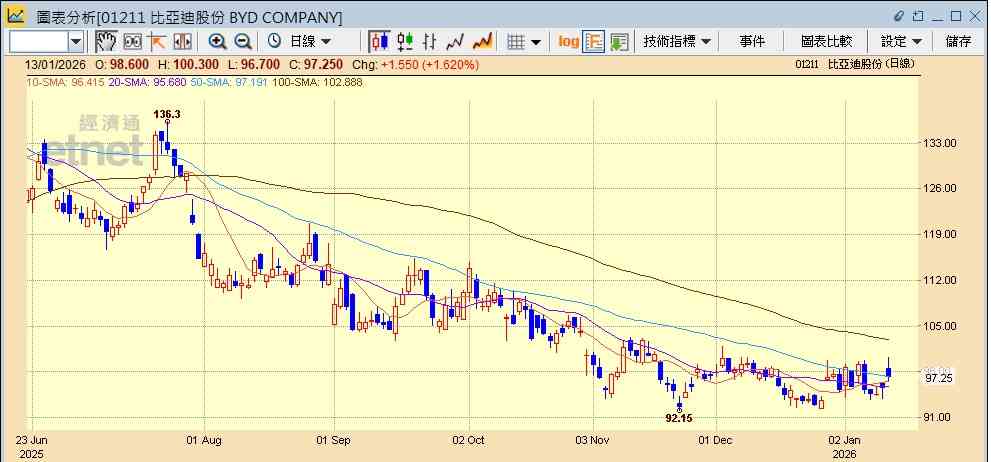Click the 133.00 price axis label

click(x=941, y=143)
